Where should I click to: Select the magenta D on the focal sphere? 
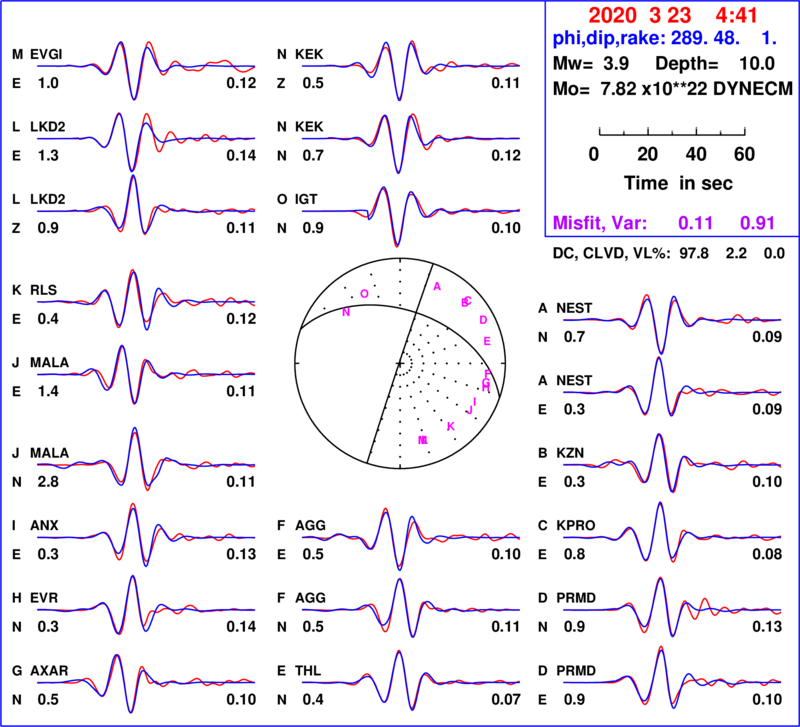tap(483, 320)
